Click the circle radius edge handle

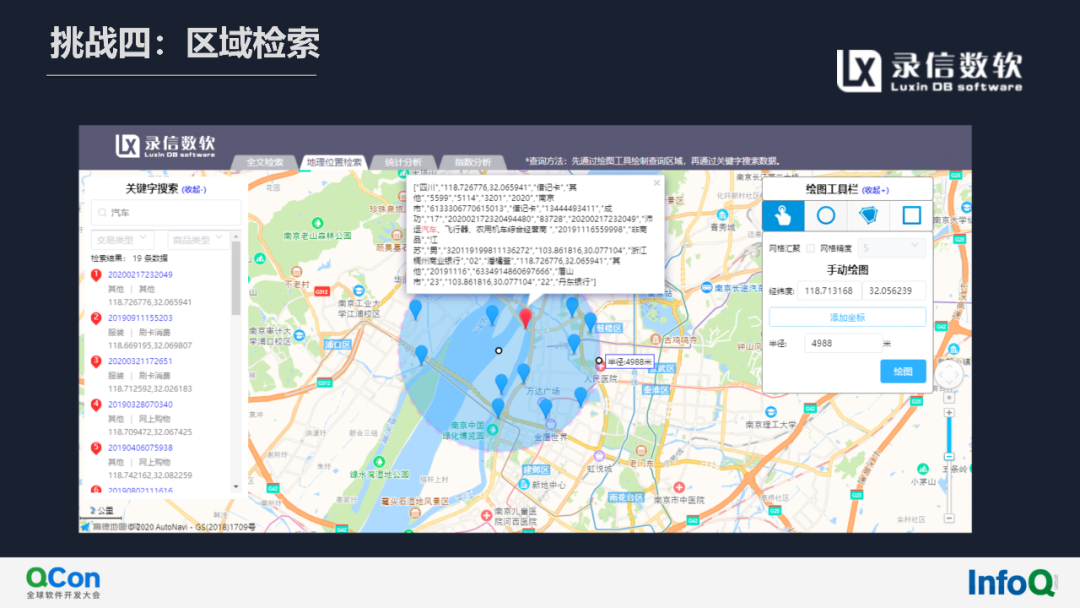pyautogui.click(x=599, y=360)
